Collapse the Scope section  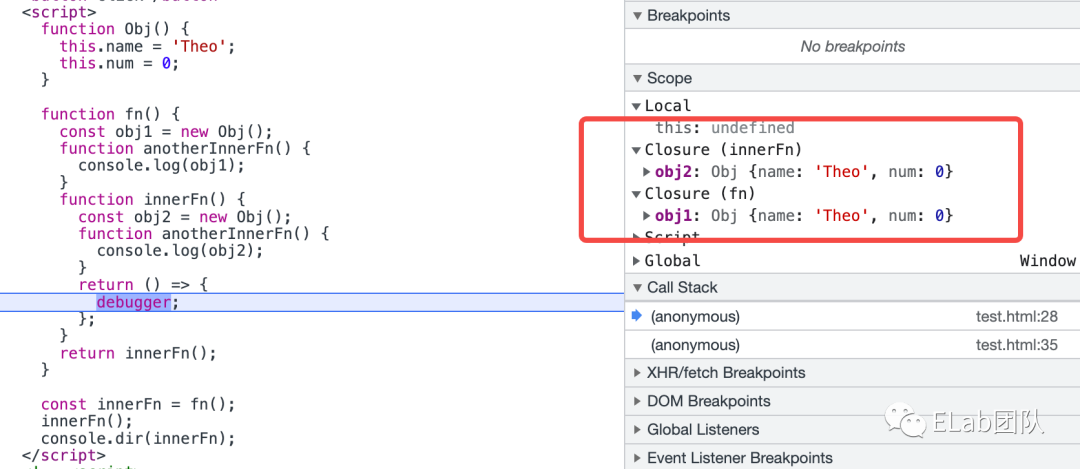(636, 79)
